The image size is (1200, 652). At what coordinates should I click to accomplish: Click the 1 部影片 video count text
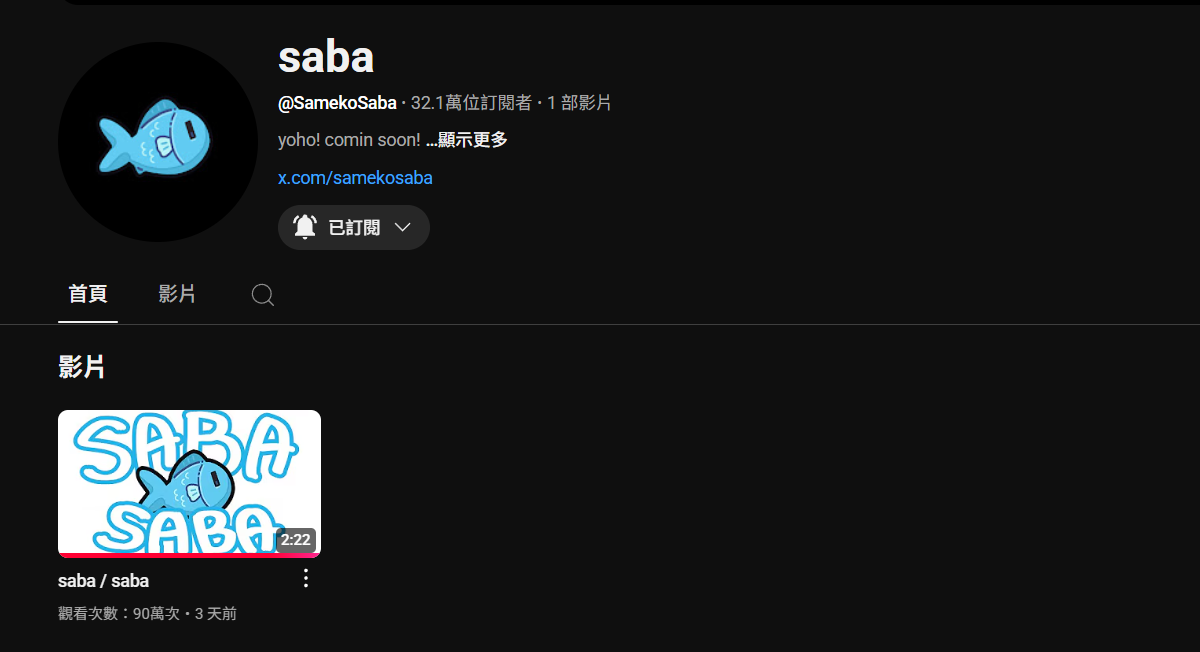pyautogui.click(x=579, y=102)
